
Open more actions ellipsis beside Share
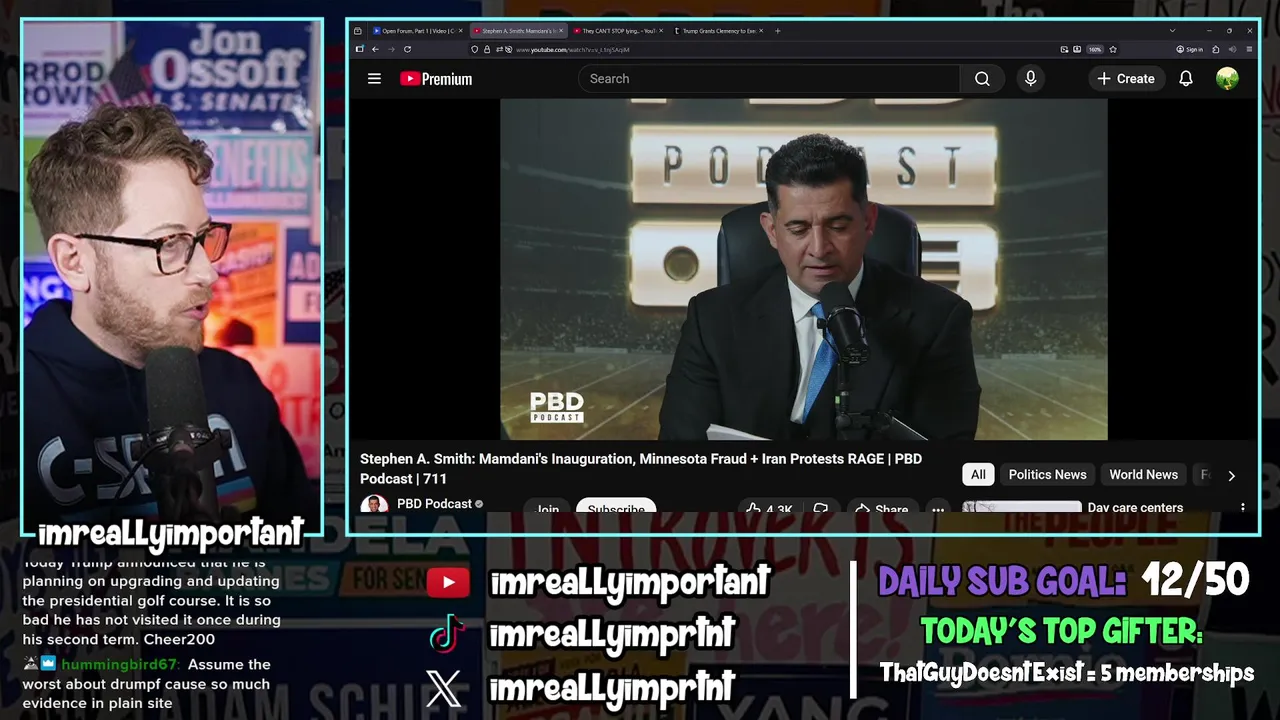(x=938, y=509)
